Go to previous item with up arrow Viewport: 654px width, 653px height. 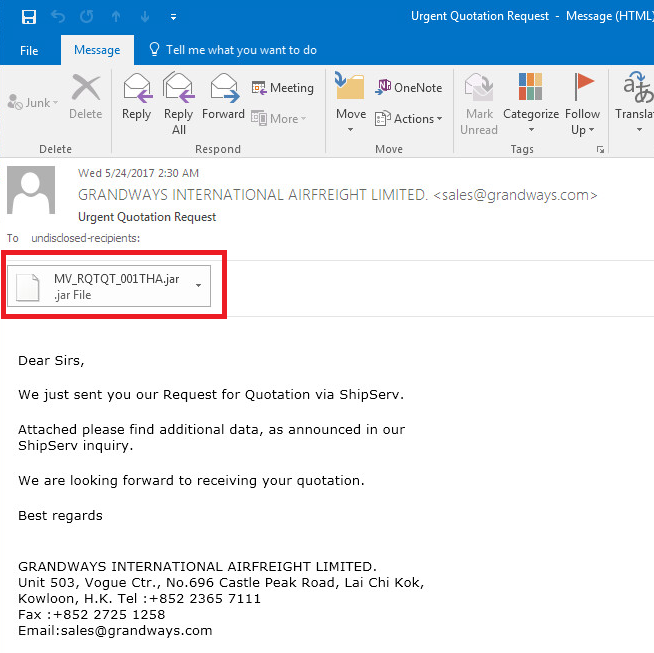116,17
